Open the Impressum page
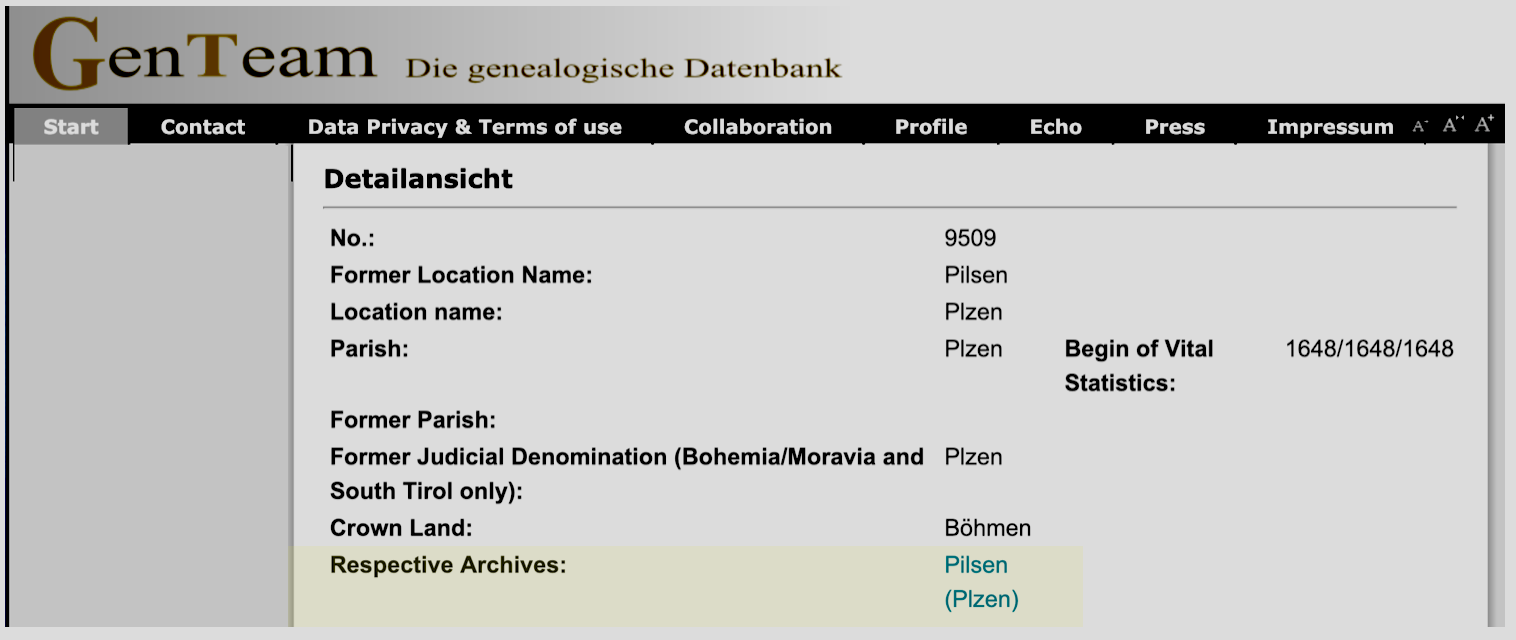Image resolution: width=1516 pixels, height=640 pixels. [x=1330, y=127]
